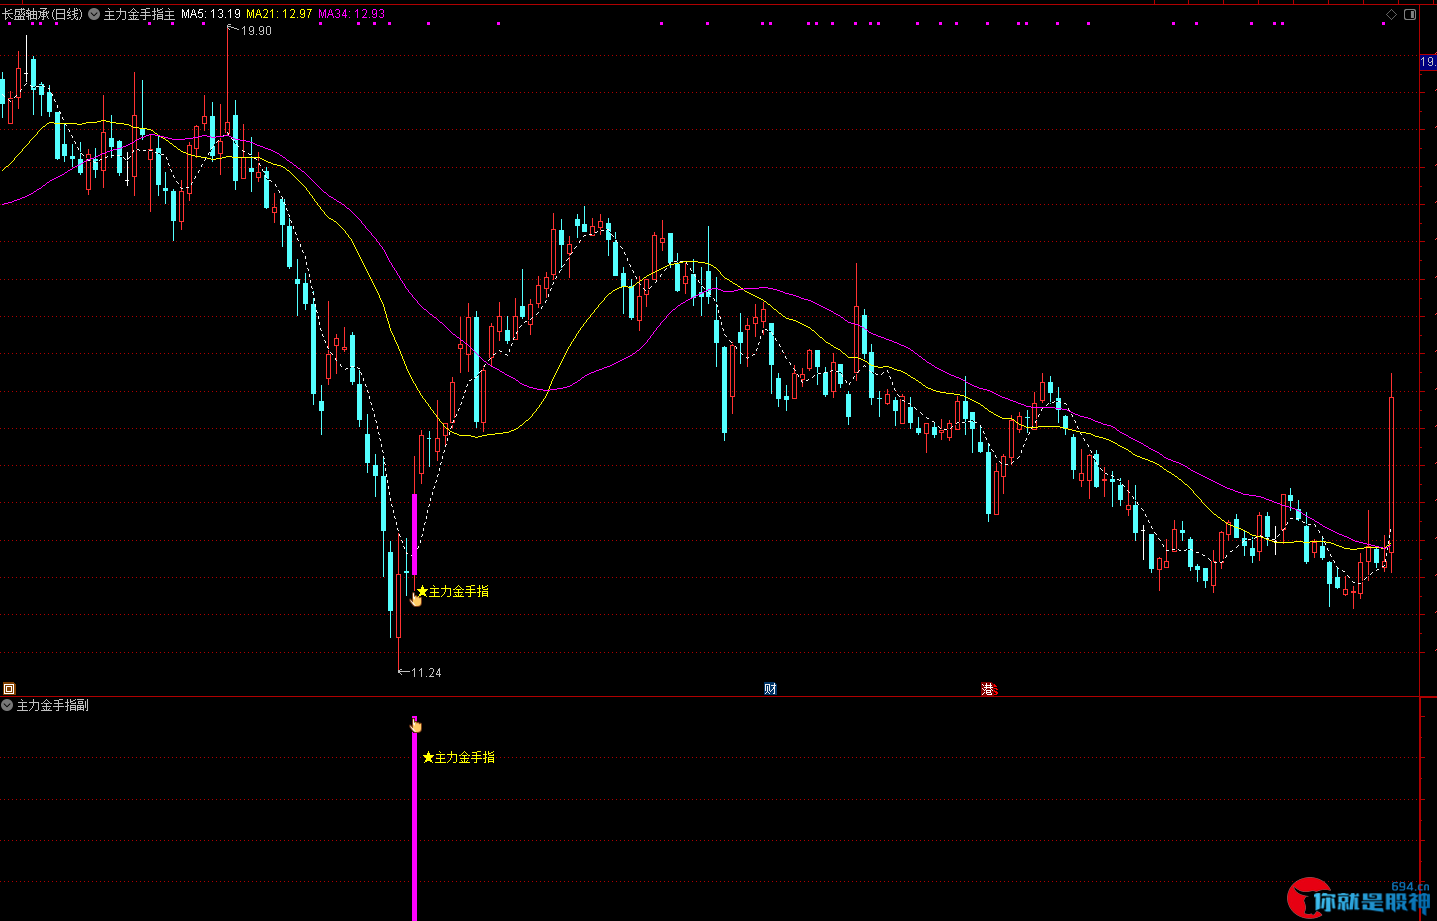
Task: Click the 主力金手指主 indicator name
Action: click(x=139, y=15)
